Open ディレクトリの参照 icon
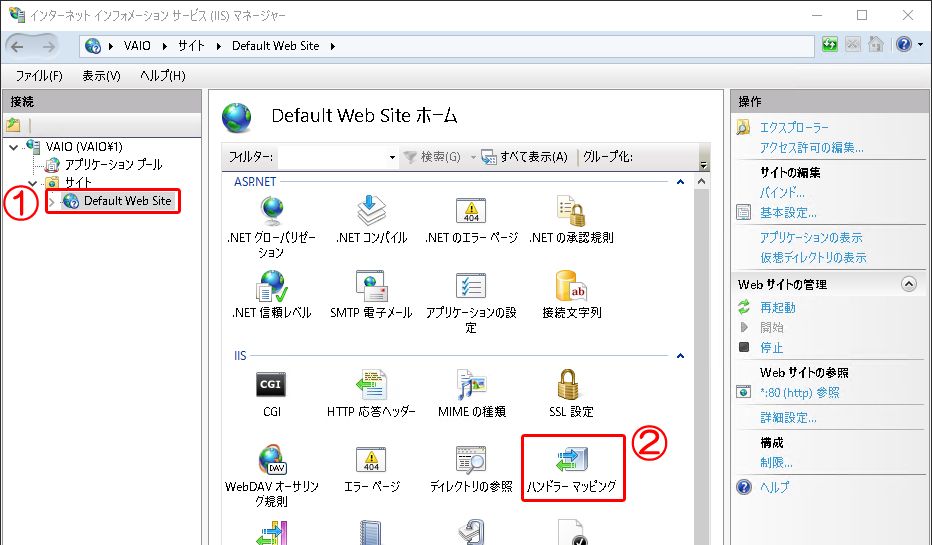This screenshot has width=932, height=545. pyautogui.click(x=471, y=461)
